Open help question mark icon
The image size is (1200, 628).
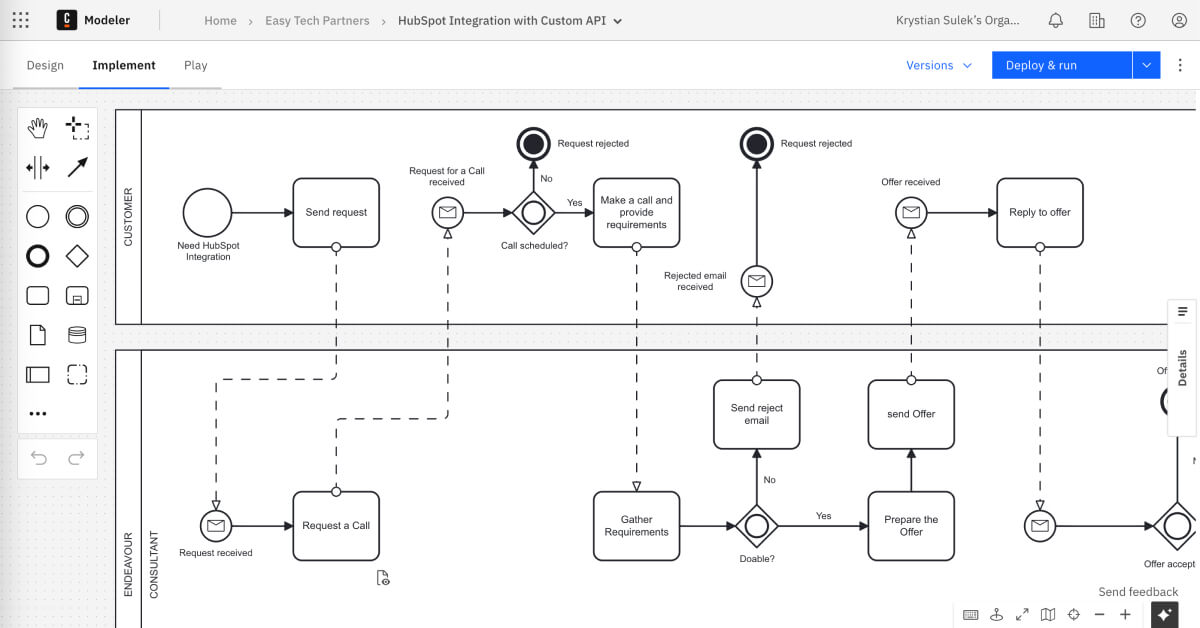point(1138,20)
